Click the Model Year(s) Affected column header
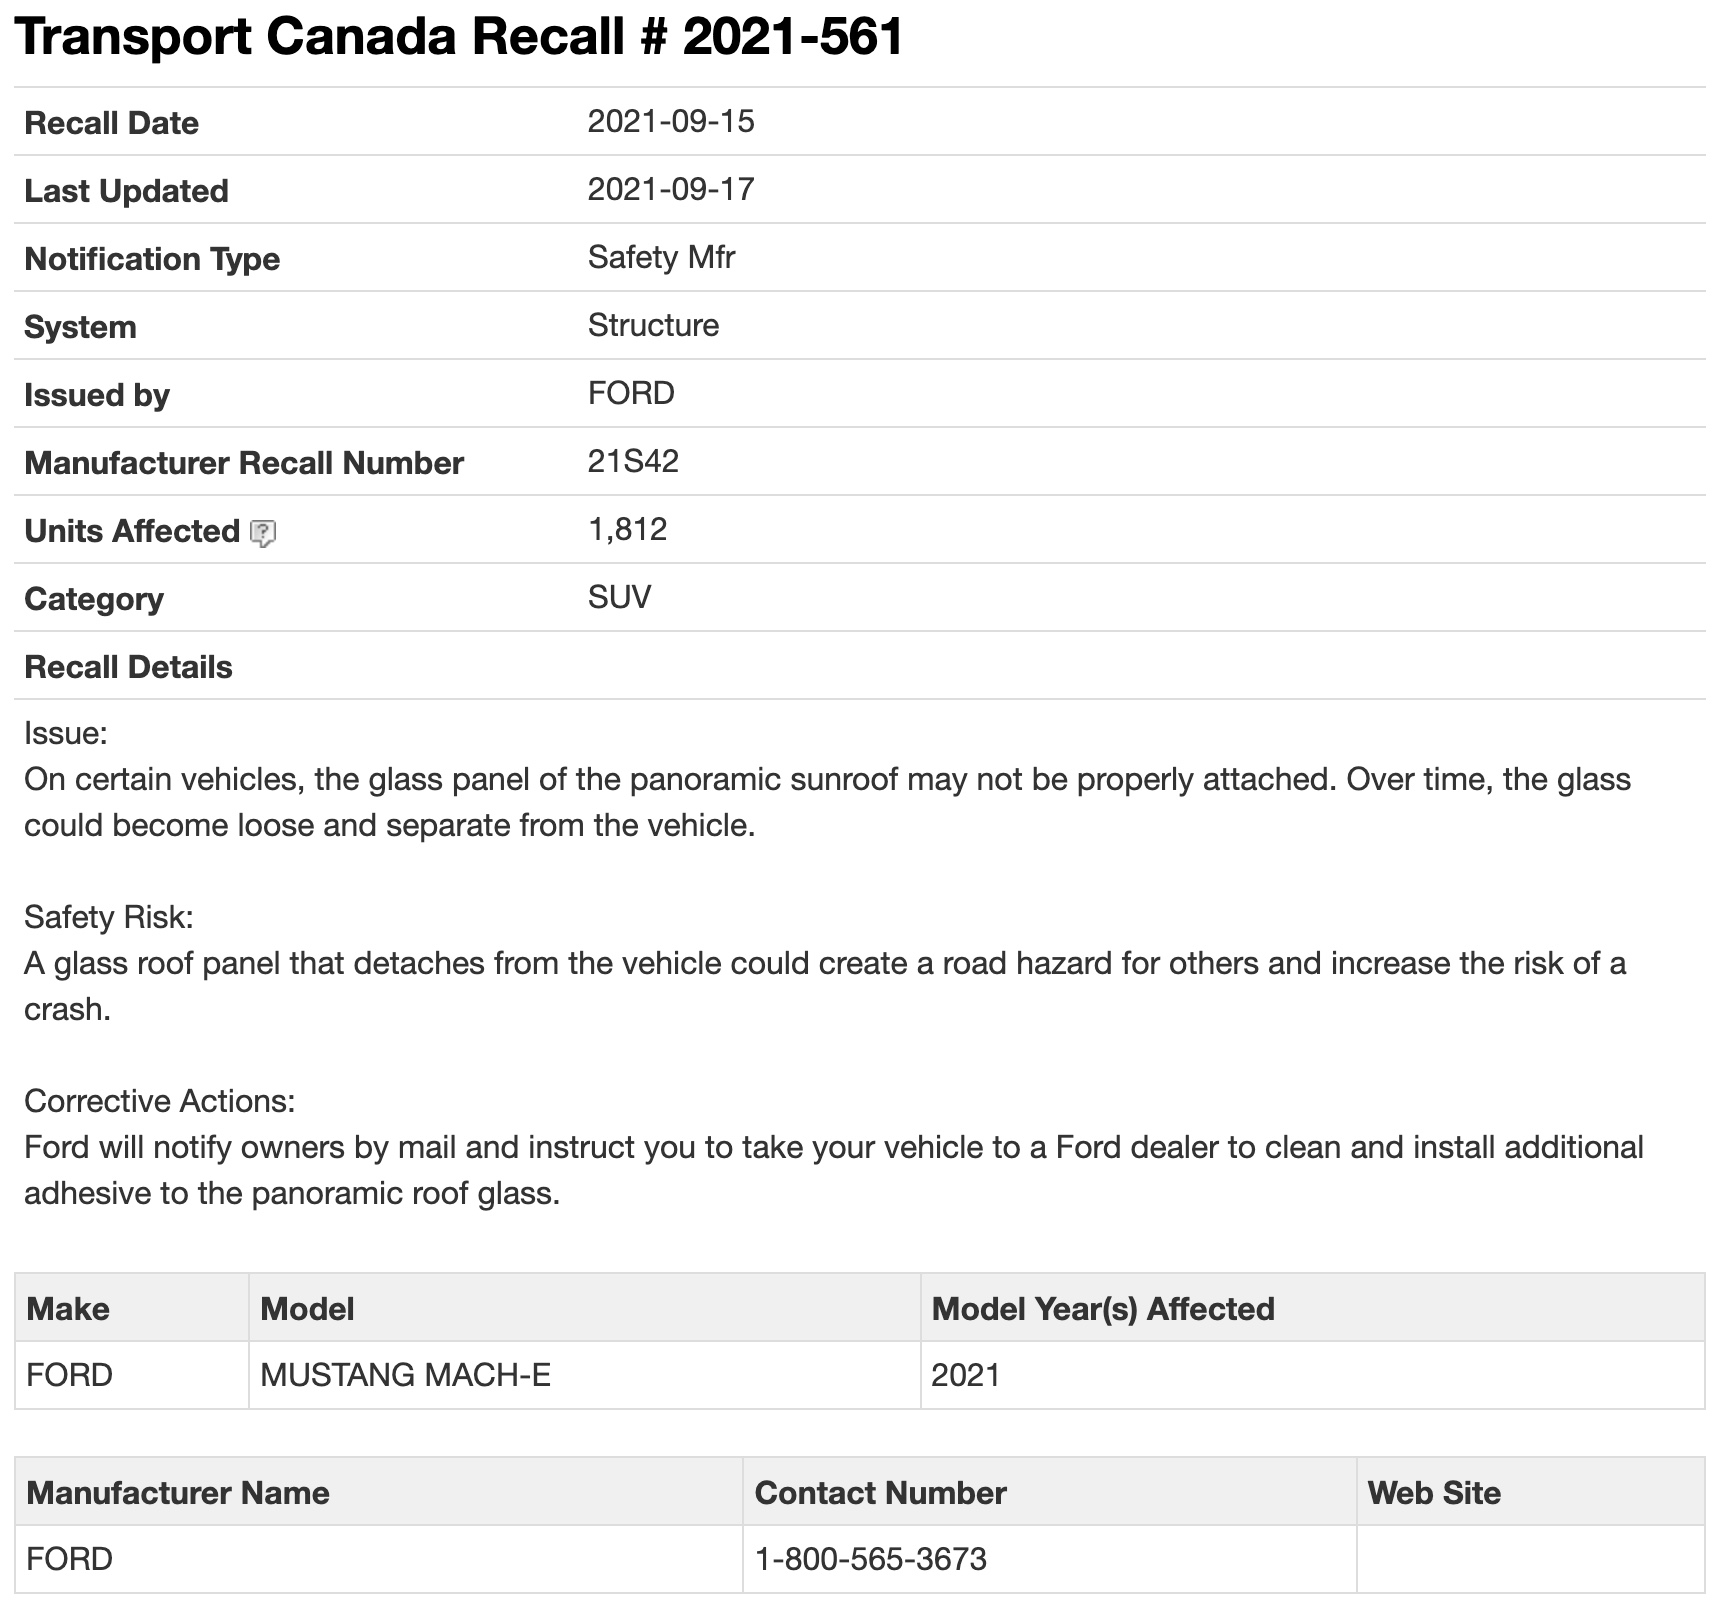Viewport: 1722px width, 1616px height. (1103, 1309)
